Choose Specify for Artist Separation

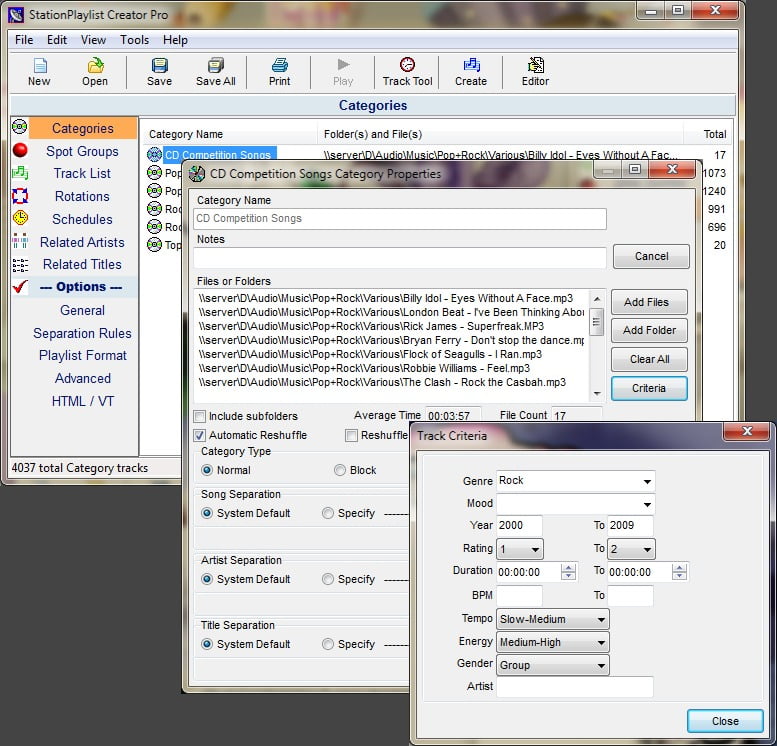328,579
